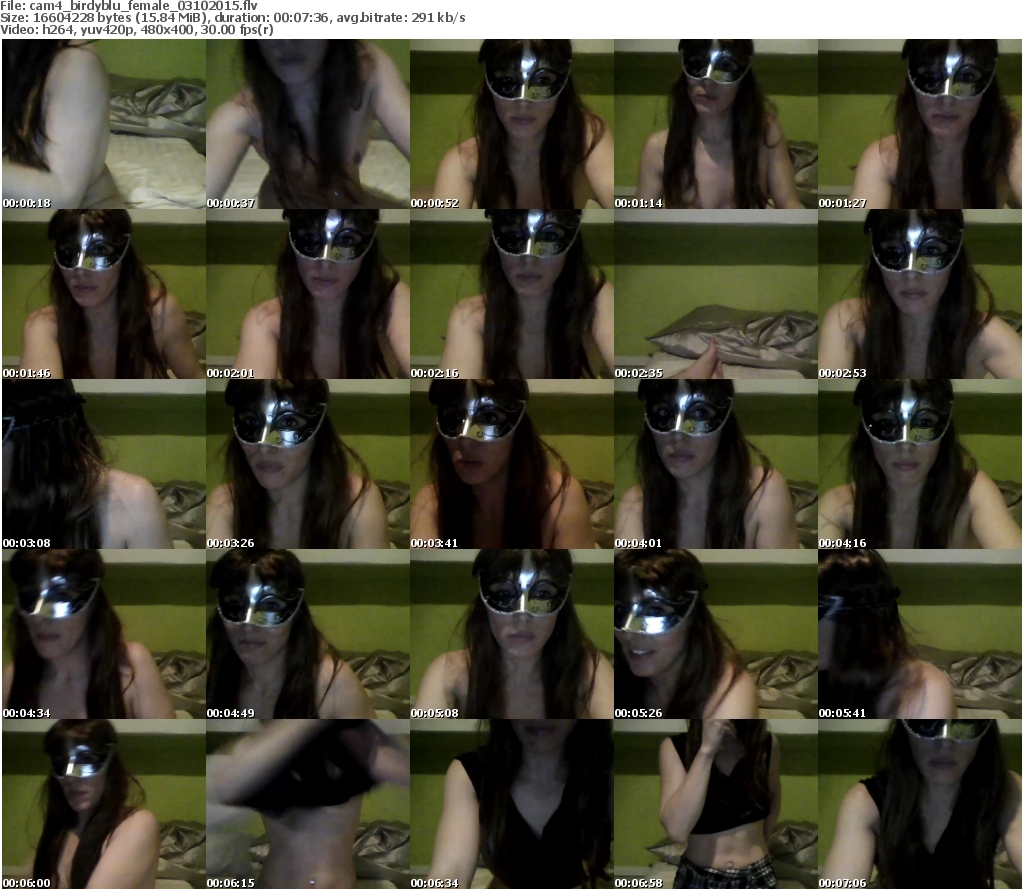The image size is (1024, 889).
Task: Open the frame at 00:00:52
Action: tap(511, 124)
